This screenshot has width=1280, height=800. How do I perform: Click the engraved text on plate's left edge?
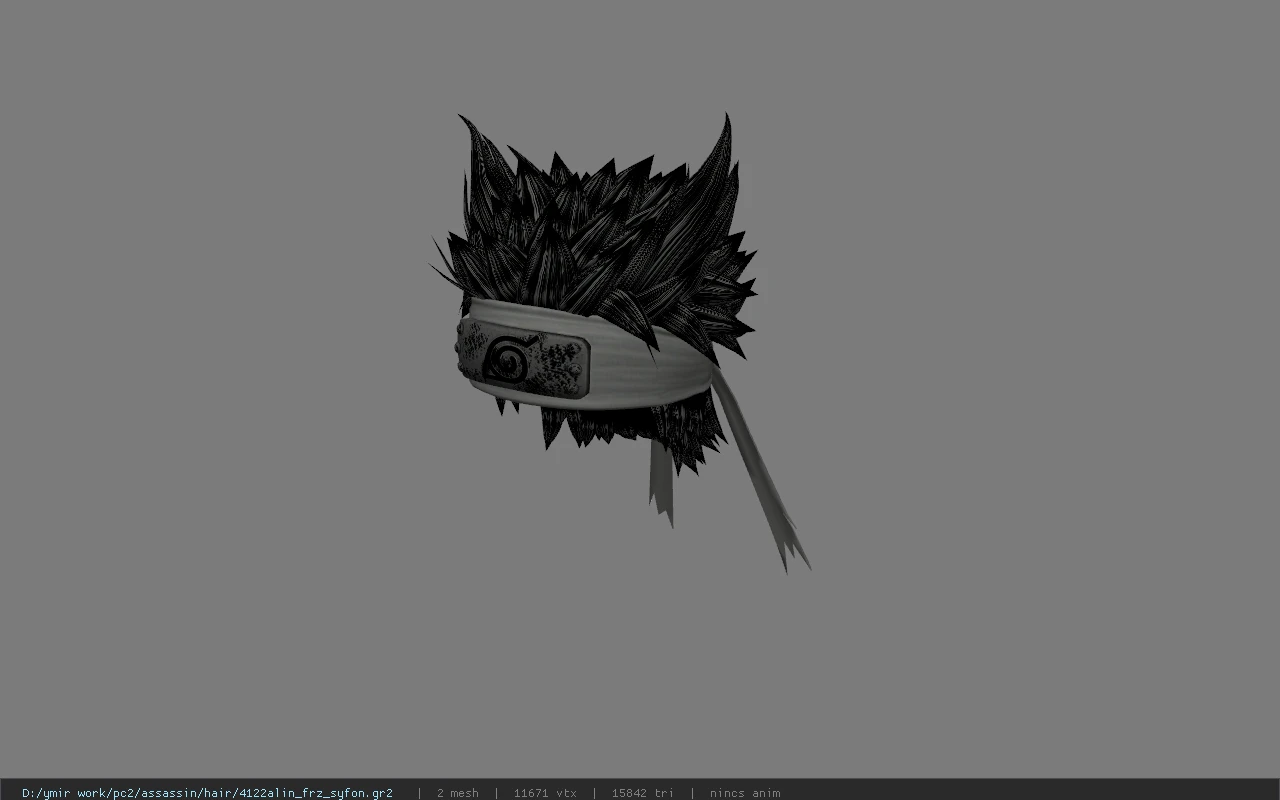click(471, 346)
